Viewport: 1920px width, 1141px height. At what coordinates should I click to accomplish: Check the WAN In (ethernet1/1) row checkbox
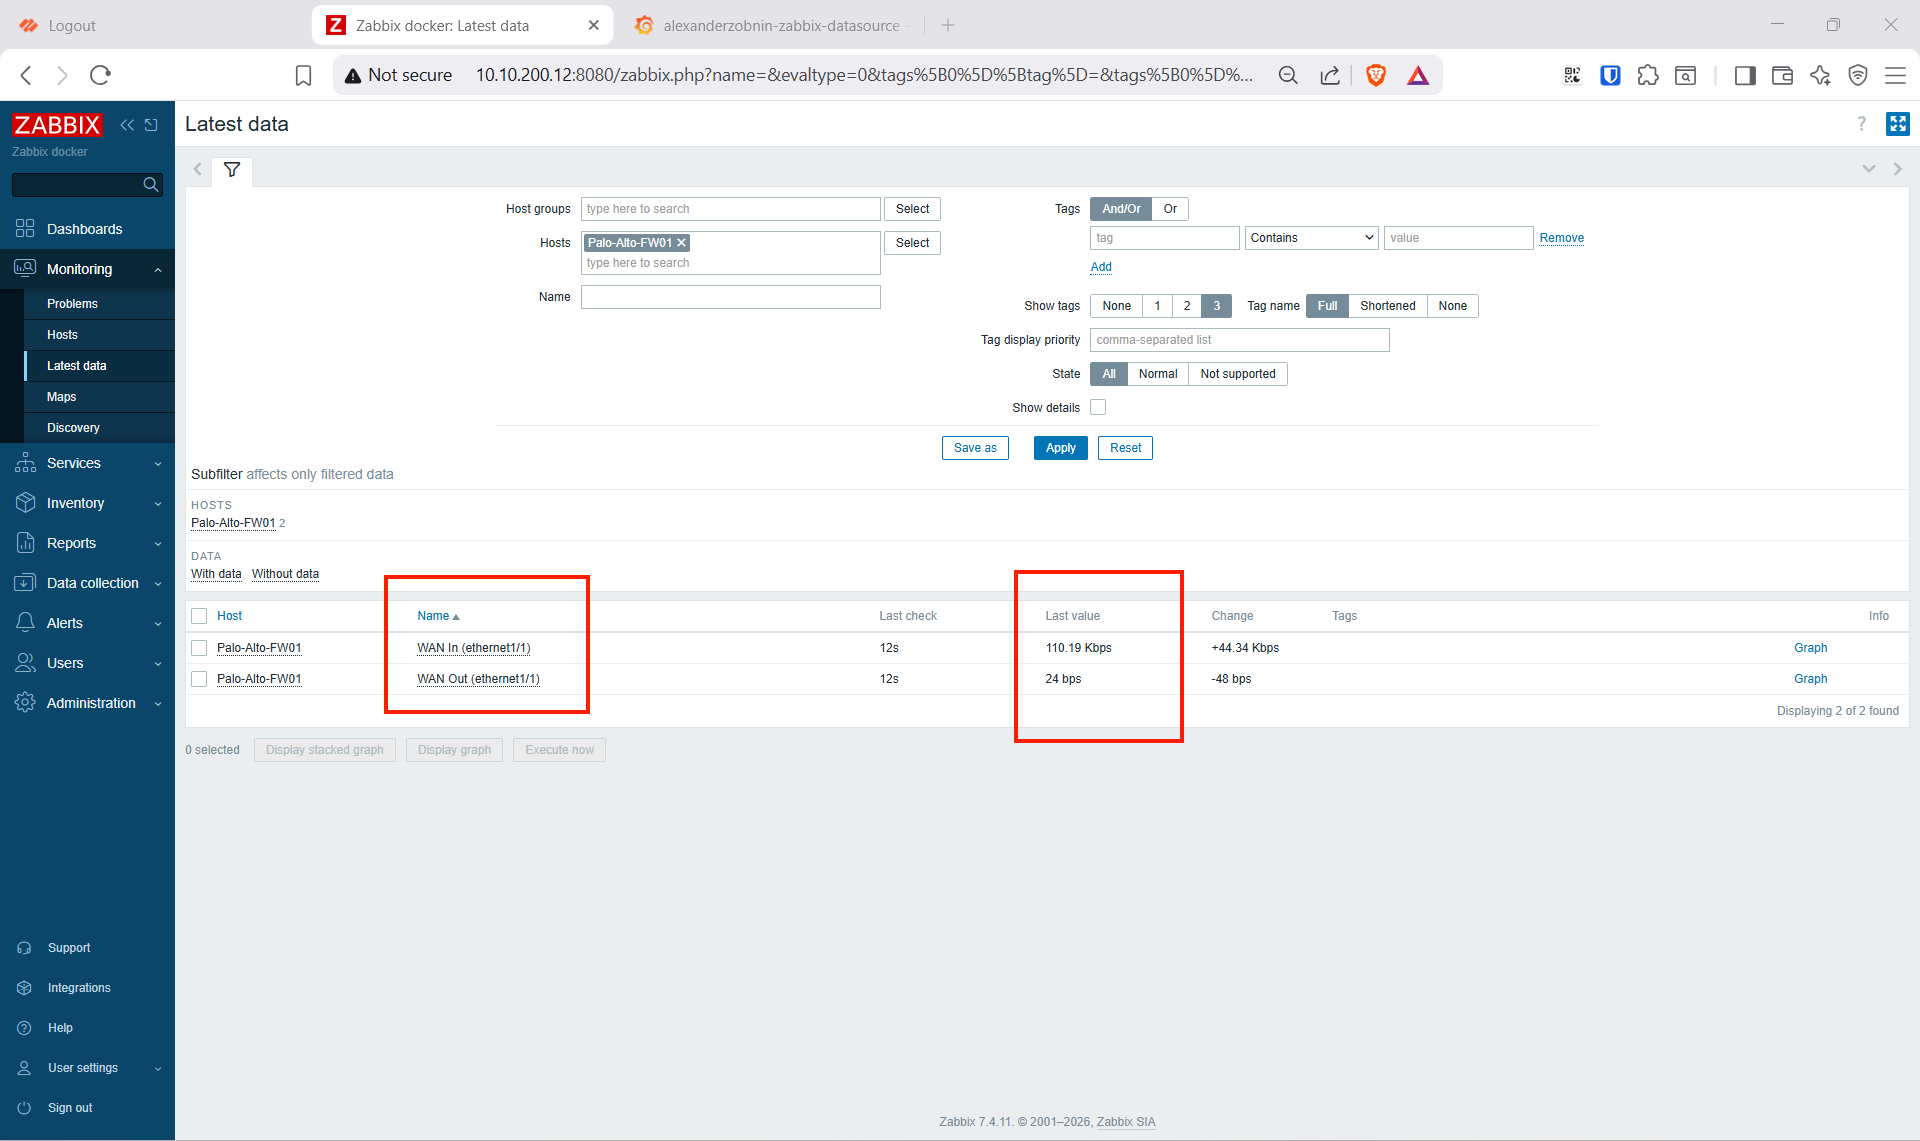(x=199, y=648)
